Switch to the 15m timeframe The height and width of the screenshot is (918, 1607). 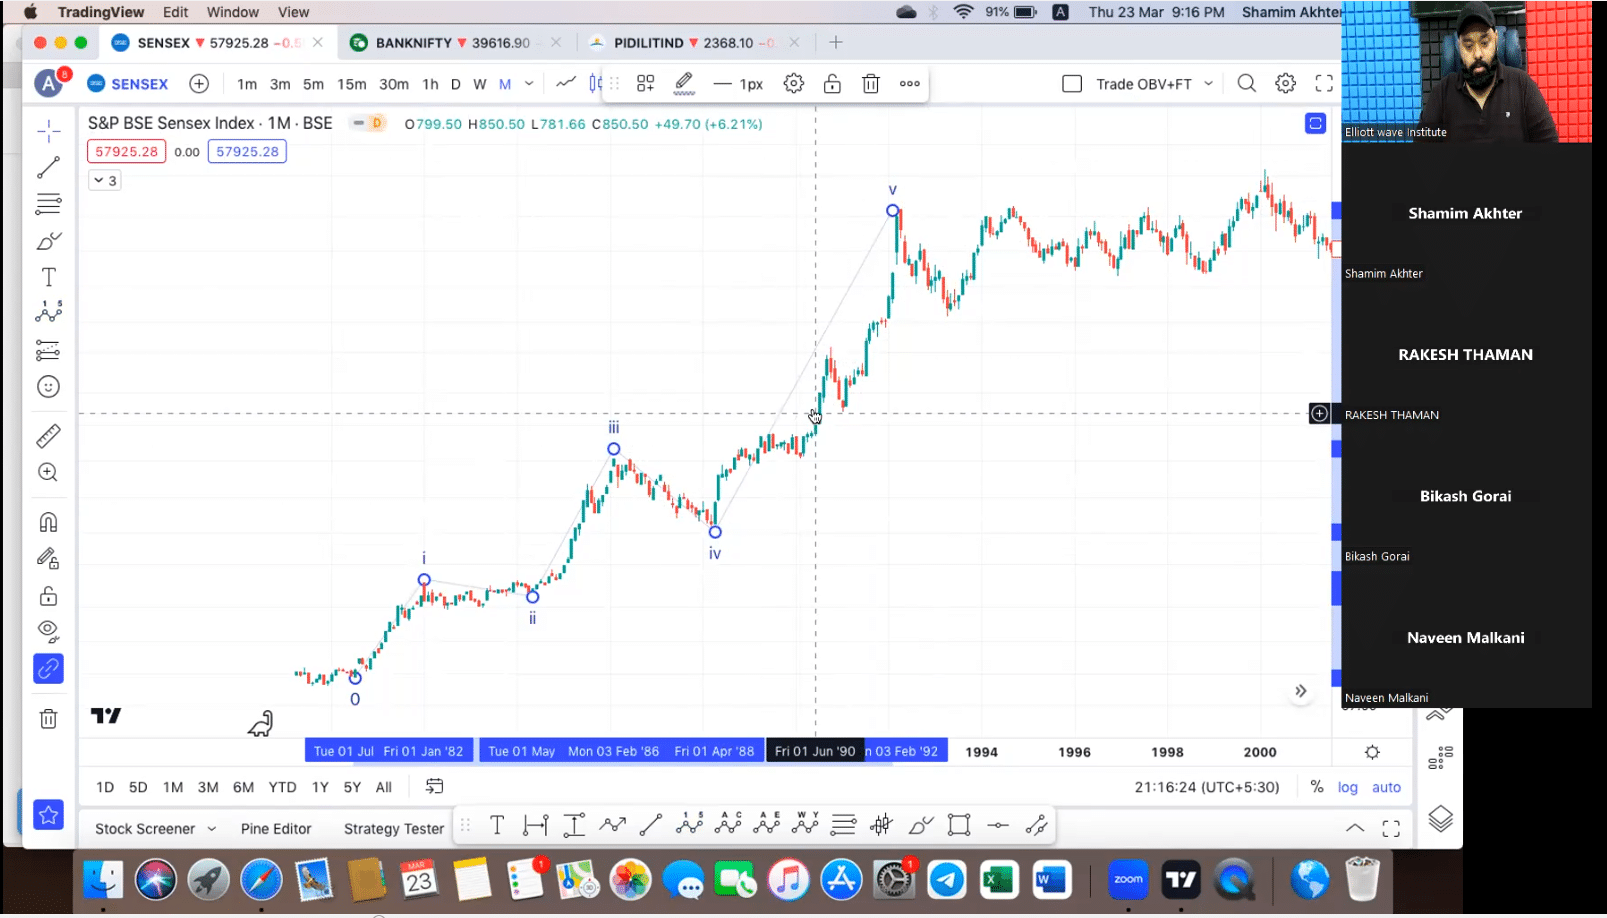[x=351, y=84]
